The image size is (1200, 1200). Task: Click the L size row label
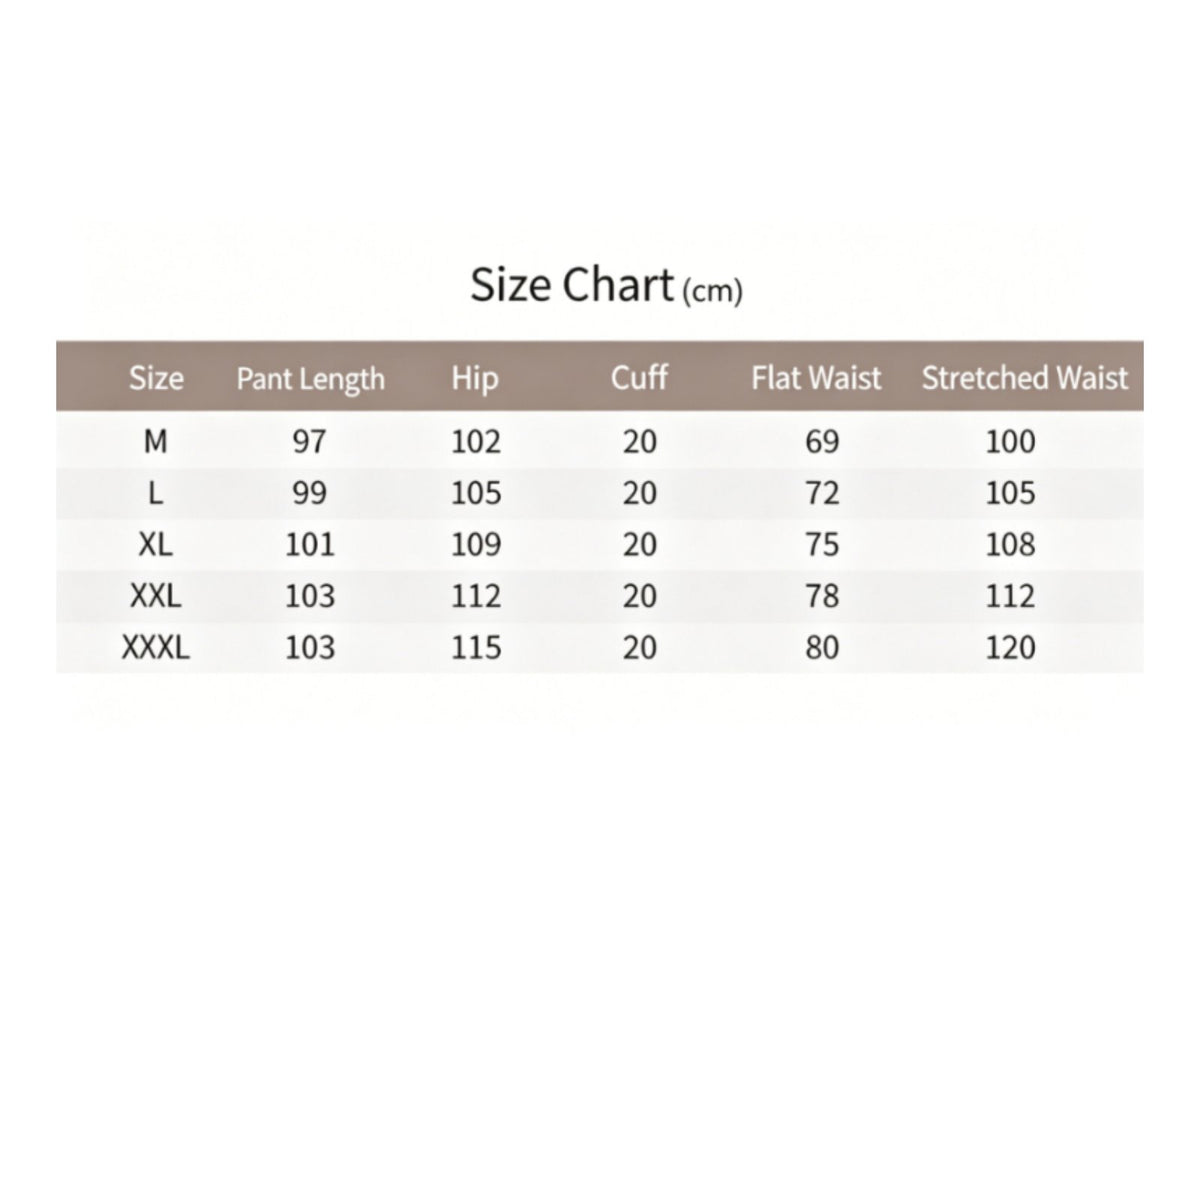click(156, 493)
